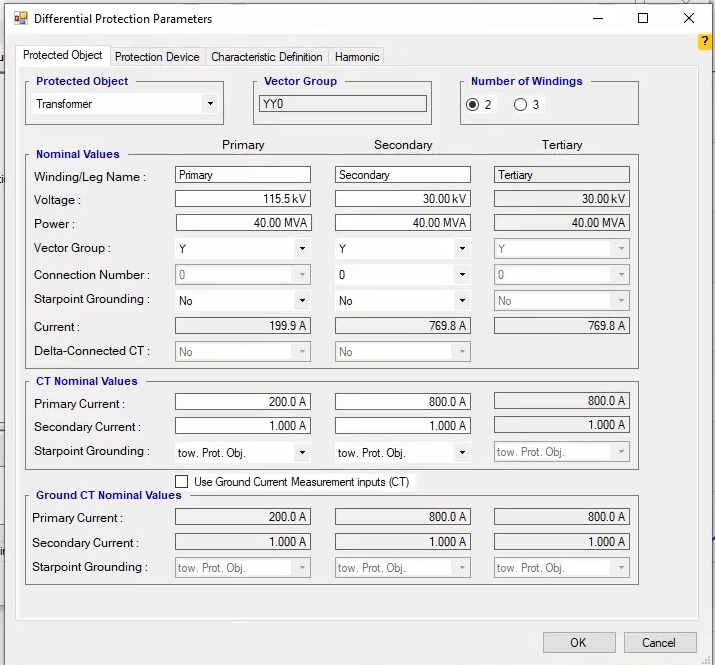Go to the Harmonic tab

coord(357,57)
